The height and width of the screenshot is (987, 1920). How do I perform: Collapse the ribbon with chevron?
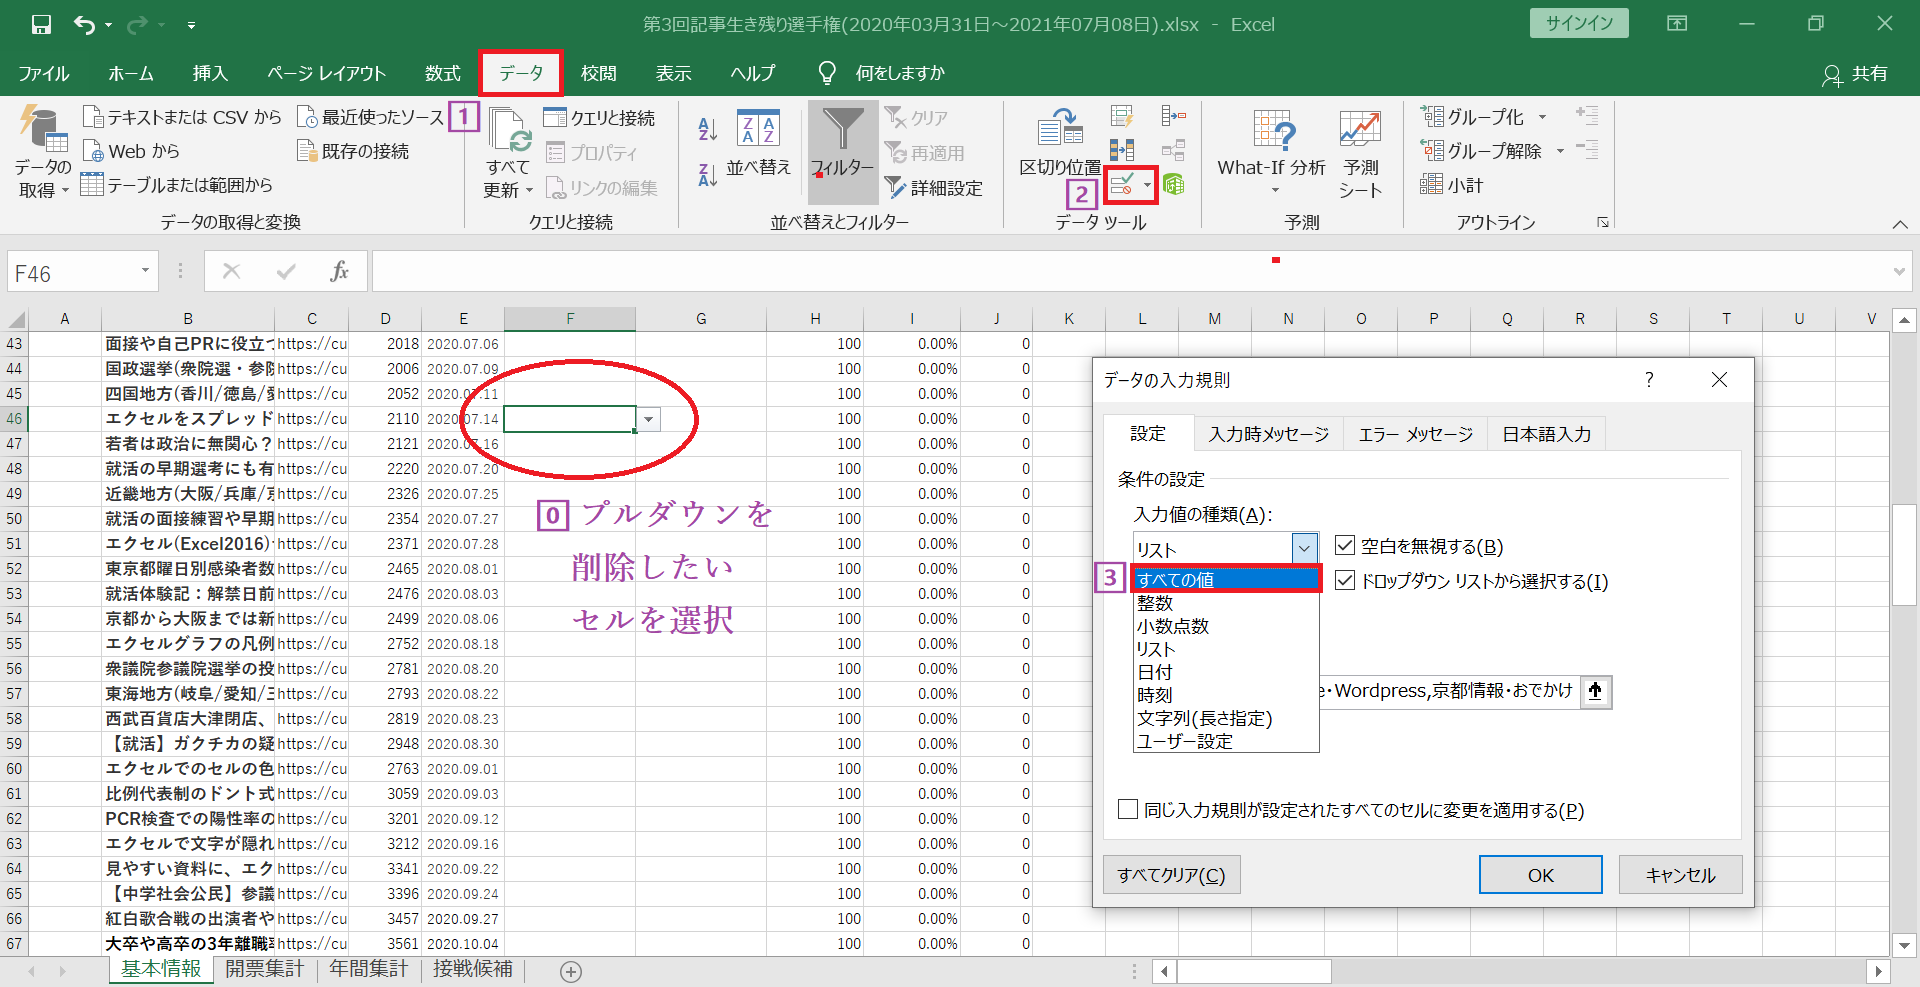coord(1900,224)
